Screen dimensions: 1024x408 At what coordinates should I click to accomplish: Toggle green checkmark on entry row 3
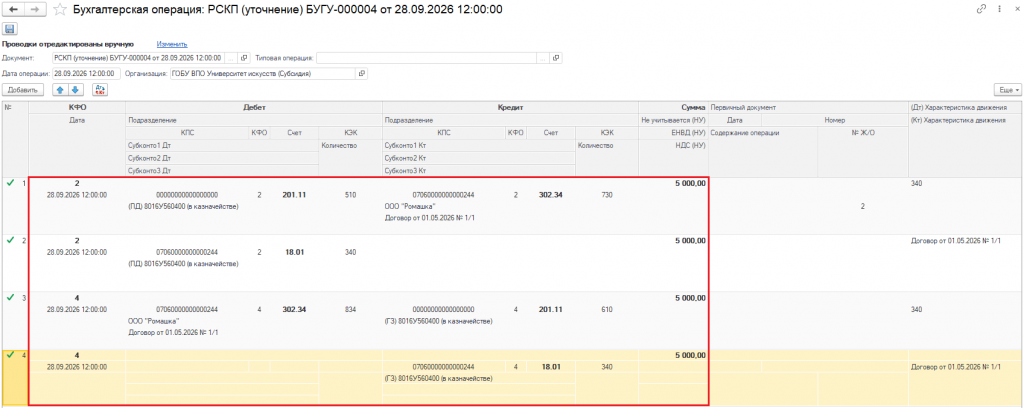pyautogui.click(x=9, y=298)
